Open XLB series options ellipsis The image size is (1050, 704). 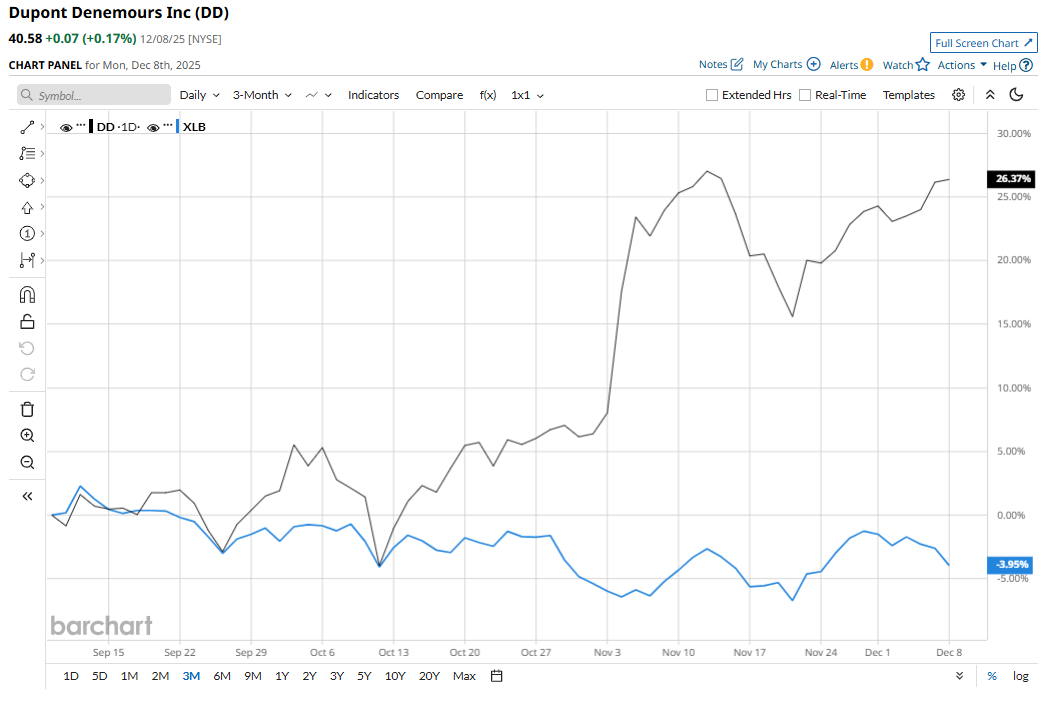click(x=167, y=125)
